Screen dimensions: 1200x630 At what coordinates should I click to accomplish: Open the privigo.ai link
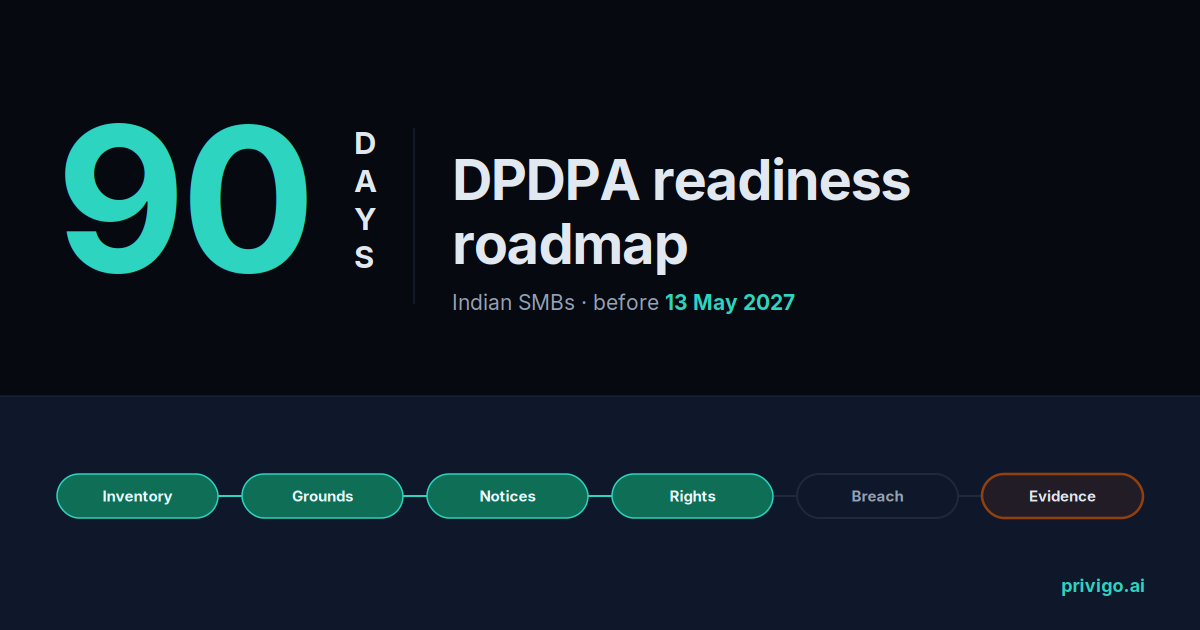[x=1102, y=587]
